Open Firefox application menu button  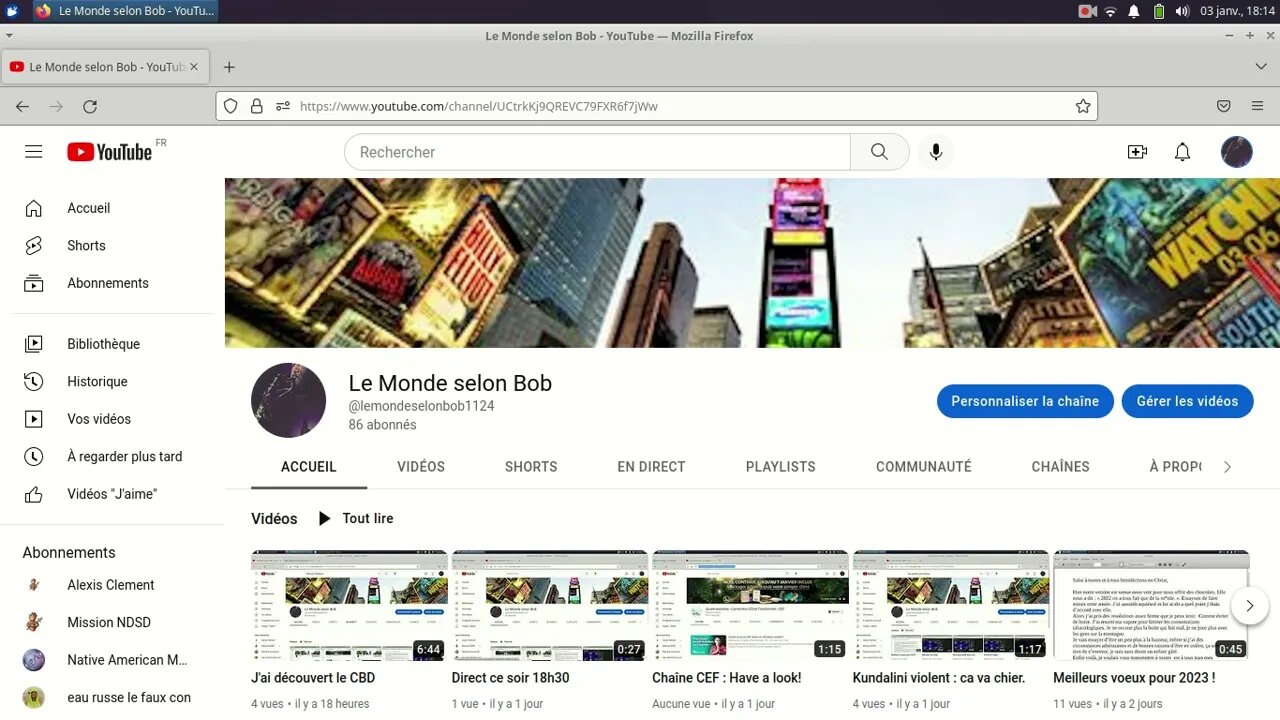[1257, 106]
